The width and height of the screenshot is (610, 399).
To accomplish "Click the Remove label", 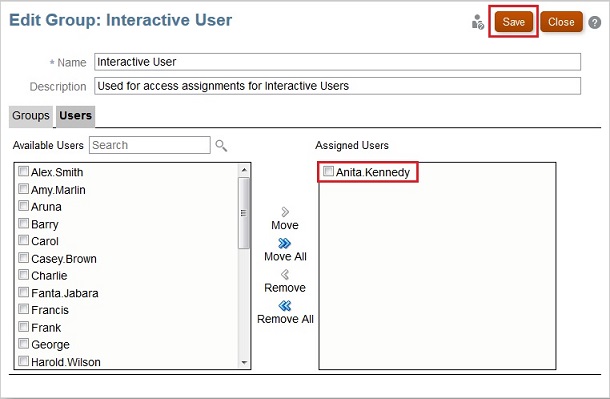I will 285,288.
